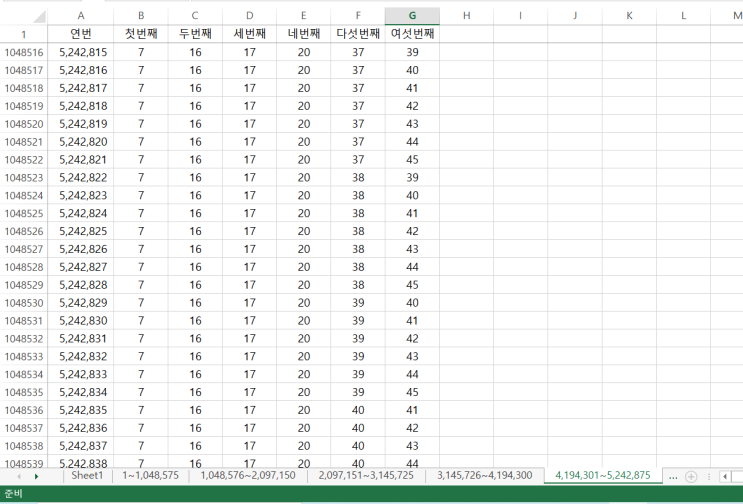
Task: Select column G header
Action: click(412, 16)
